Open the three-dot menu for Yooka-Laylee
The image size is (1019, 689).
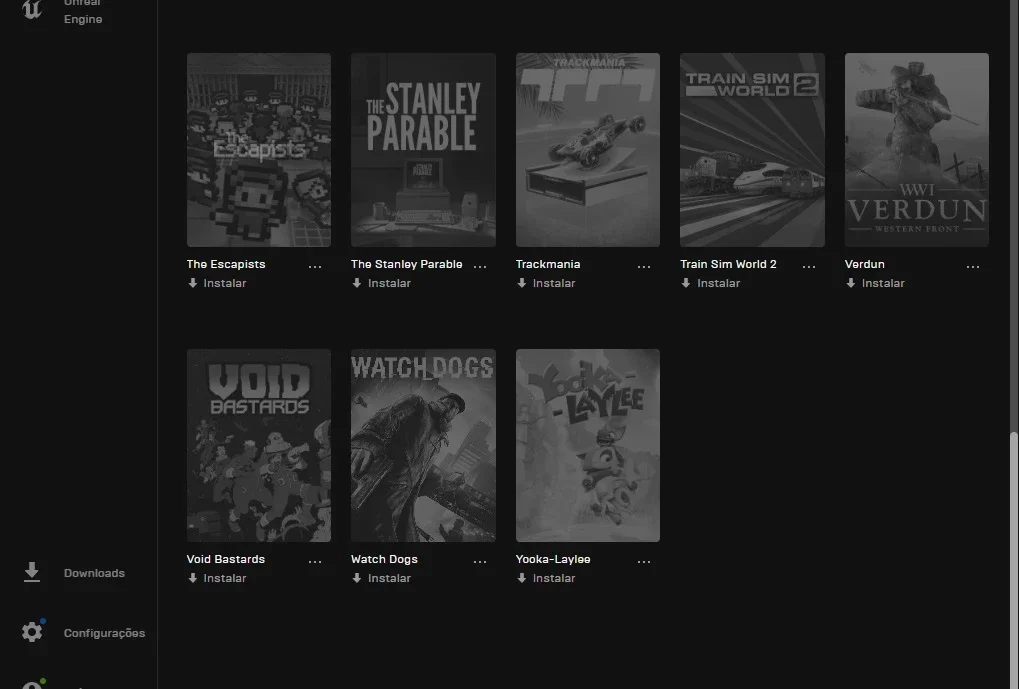click(644, 561)
